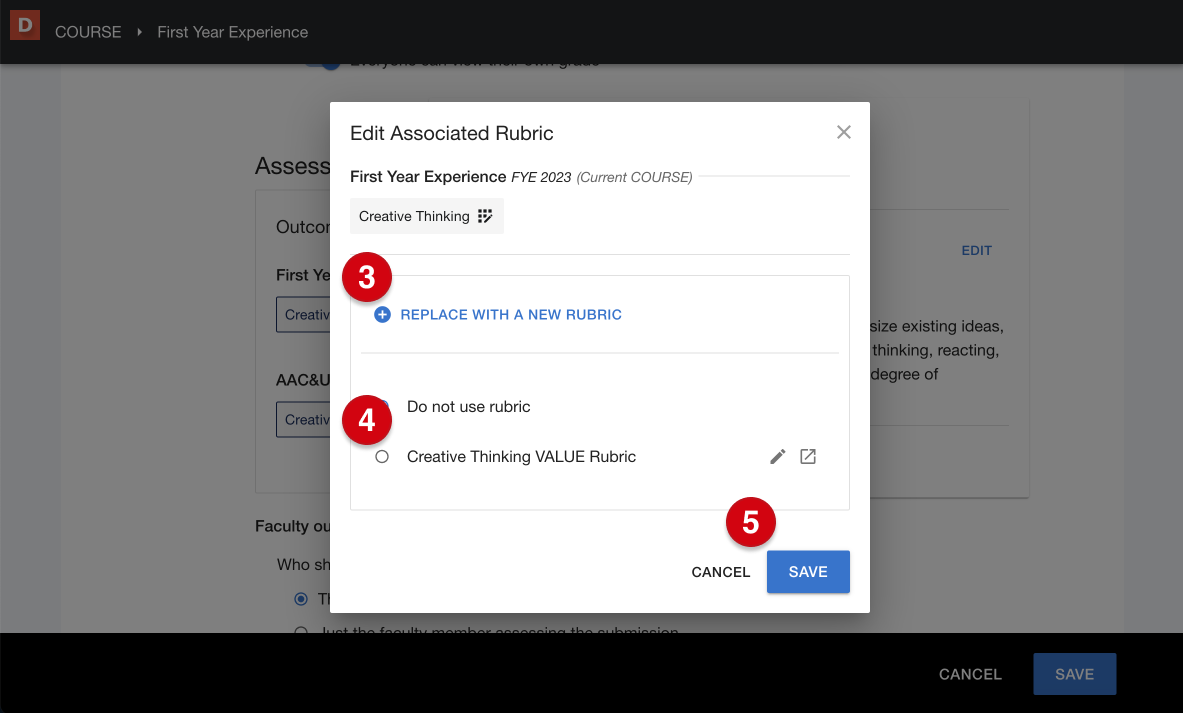Select first faculty outcome radio on background page
Image resolution: width=1183 pixels, height=713 pixels.
pyautogui.click(x=301, y=599)
